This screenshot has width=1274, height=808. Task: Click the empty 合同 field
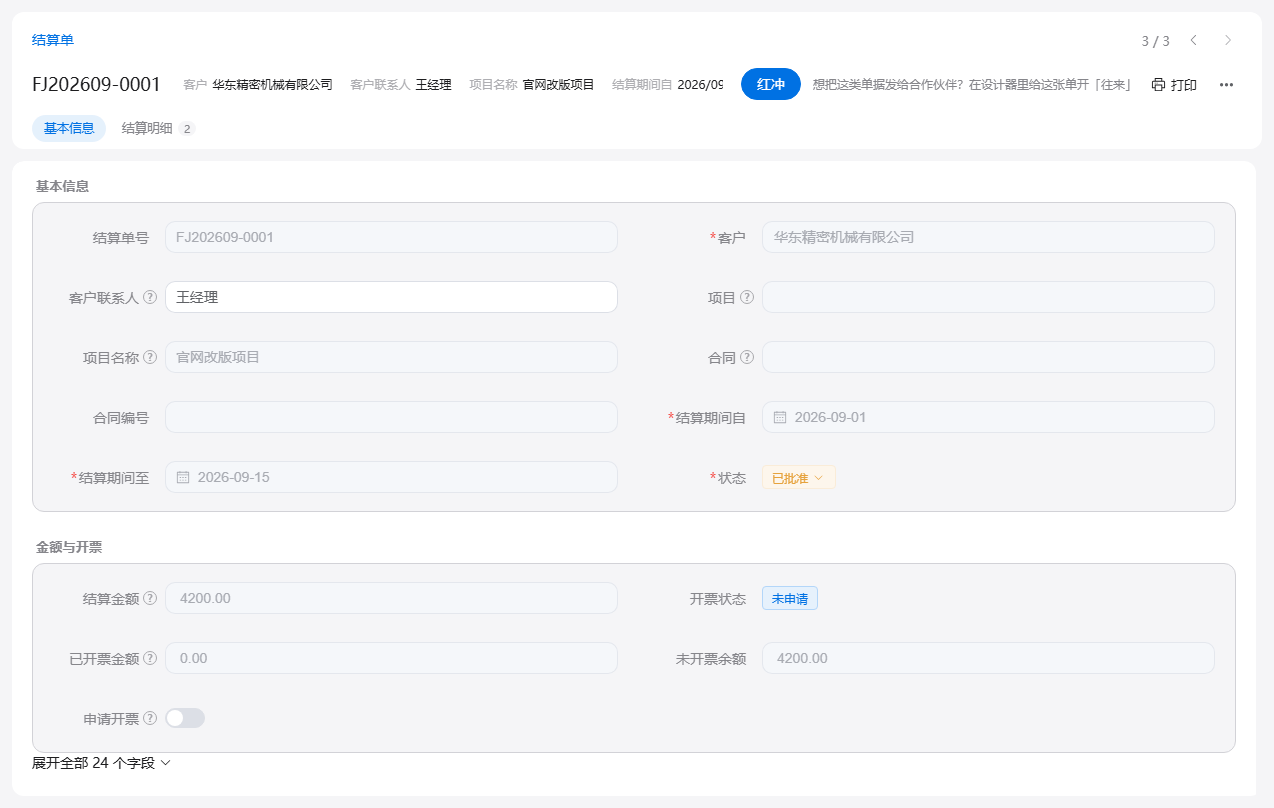[x=988, y=357]
